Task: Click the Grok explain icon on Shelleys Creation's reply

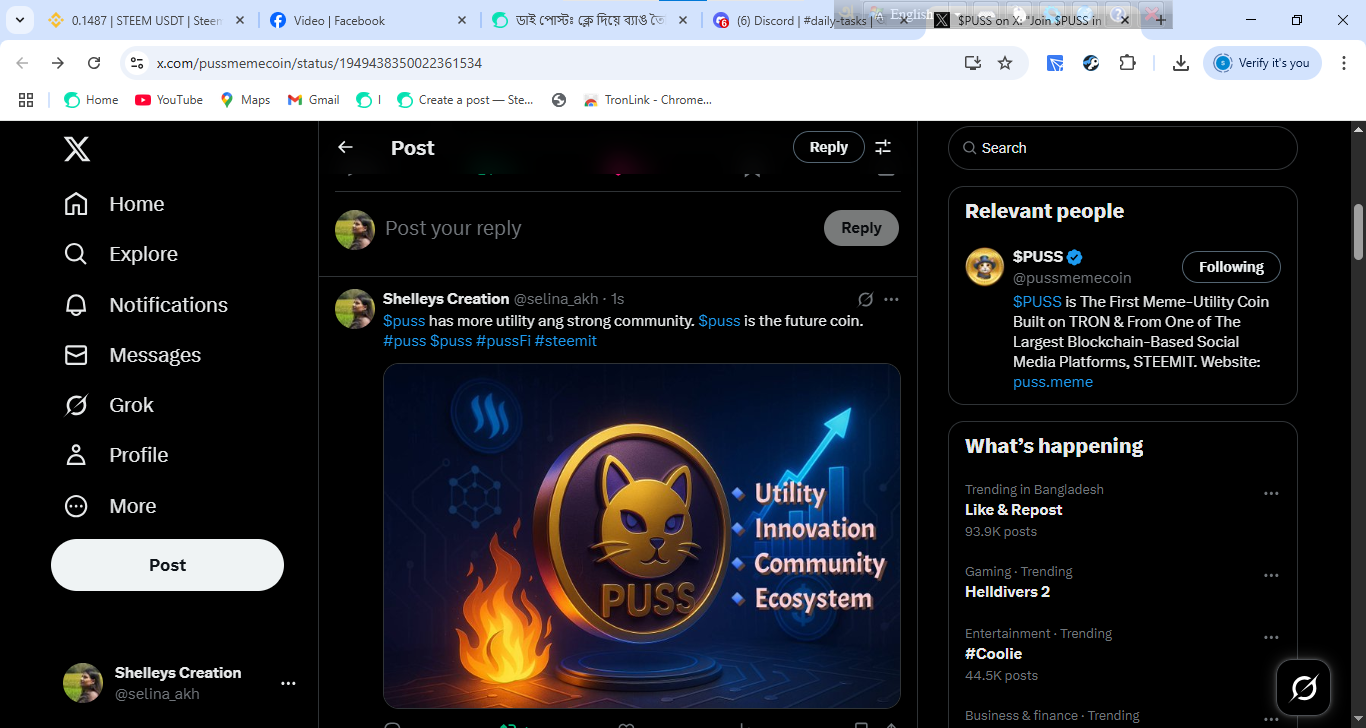Action: [866, 299]
